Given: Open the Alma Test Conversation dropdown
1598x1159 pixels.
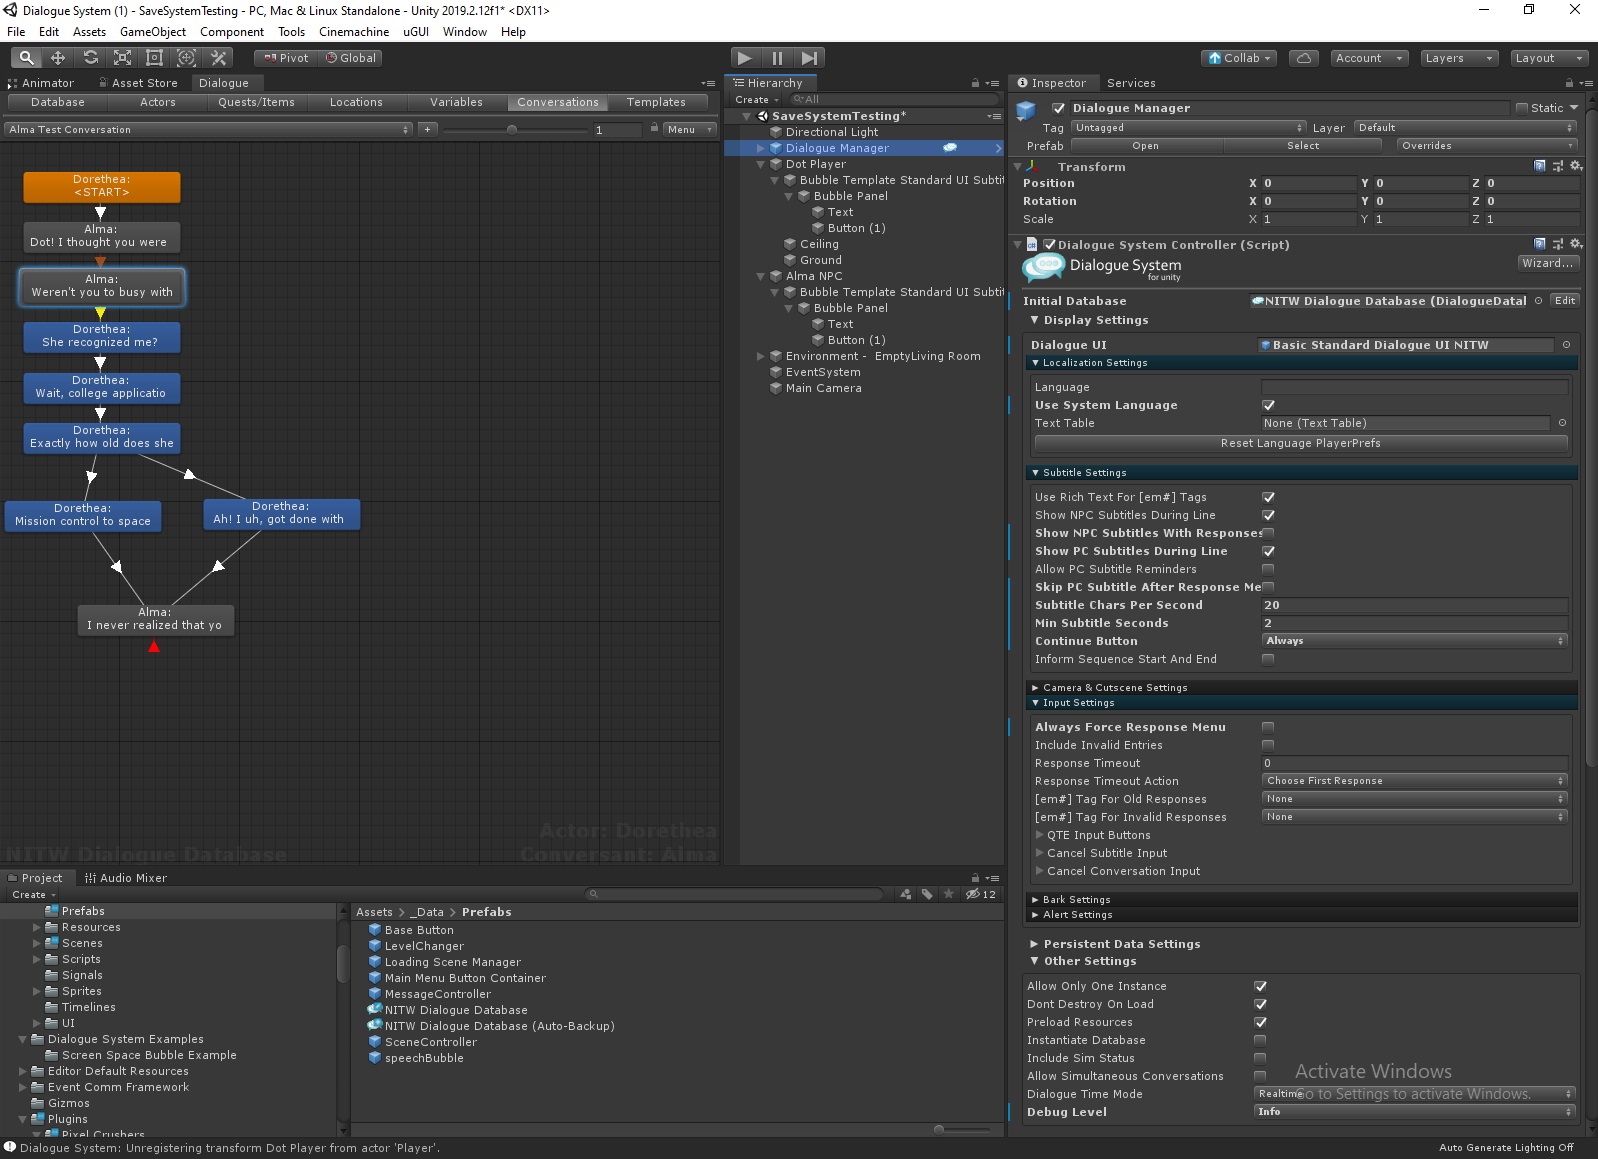Looking at the screenshot, I should 209,129.
